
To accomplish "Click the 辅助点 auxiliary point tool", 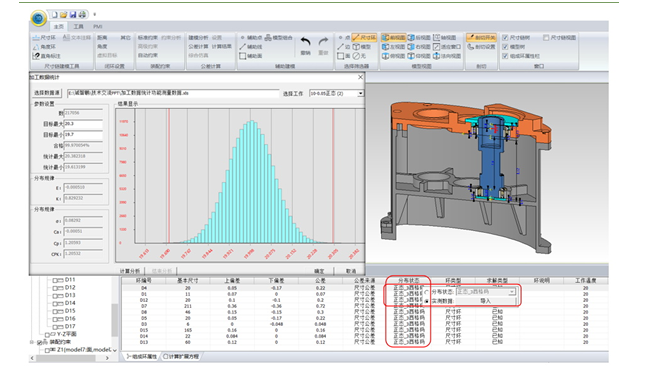I will pos(251,37).
